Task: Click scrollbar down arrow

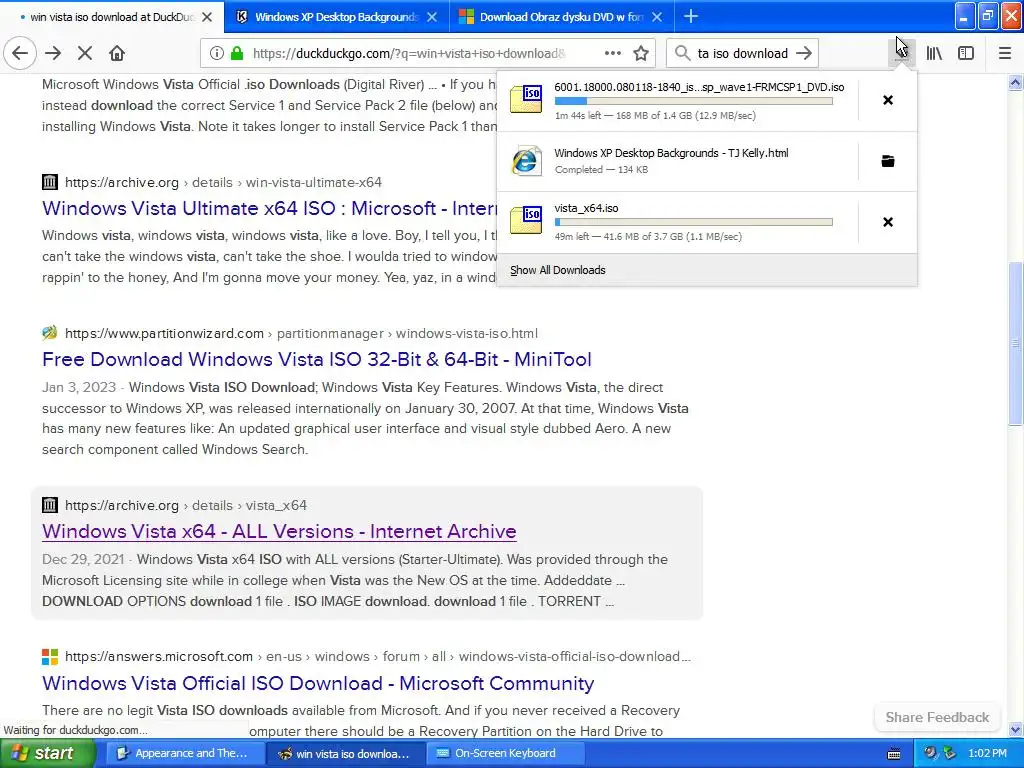Action: click(1016, 730)
